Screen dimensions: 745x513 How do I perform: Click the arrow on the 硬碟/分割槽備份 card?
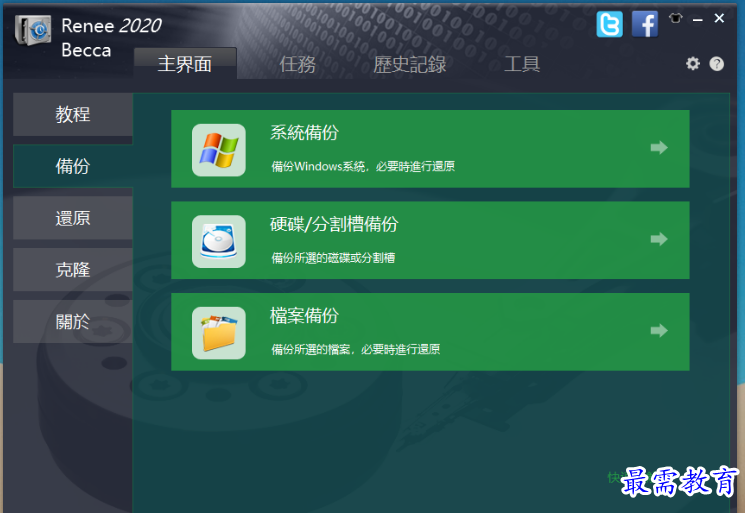tap(659, 239)
